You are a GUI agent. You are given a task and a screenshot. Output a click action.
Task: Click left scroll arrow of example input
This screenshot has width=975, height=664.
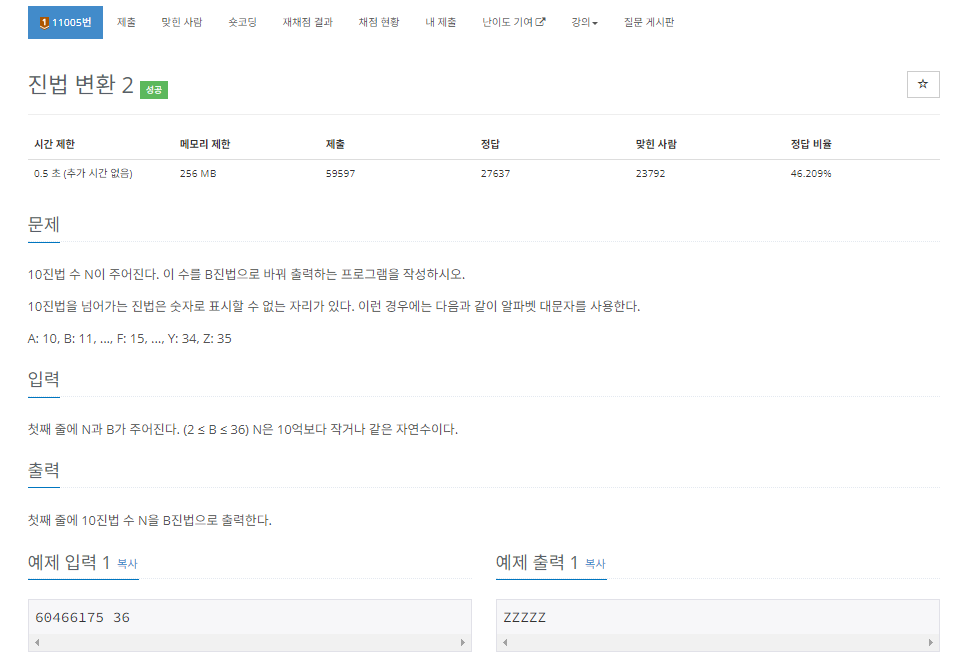tap(37, 642)
